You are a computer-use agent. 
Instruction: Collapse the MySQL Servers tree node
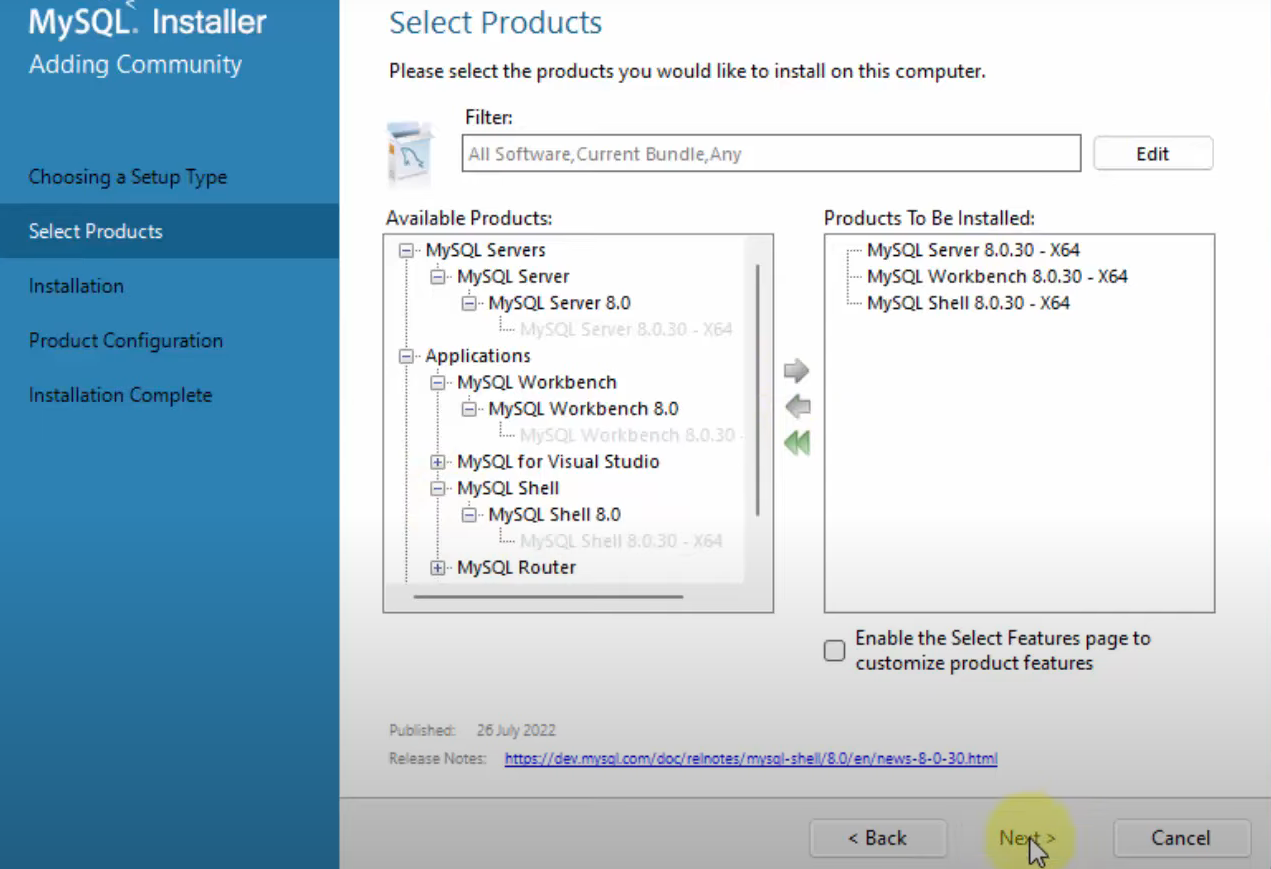click(406, 251)
